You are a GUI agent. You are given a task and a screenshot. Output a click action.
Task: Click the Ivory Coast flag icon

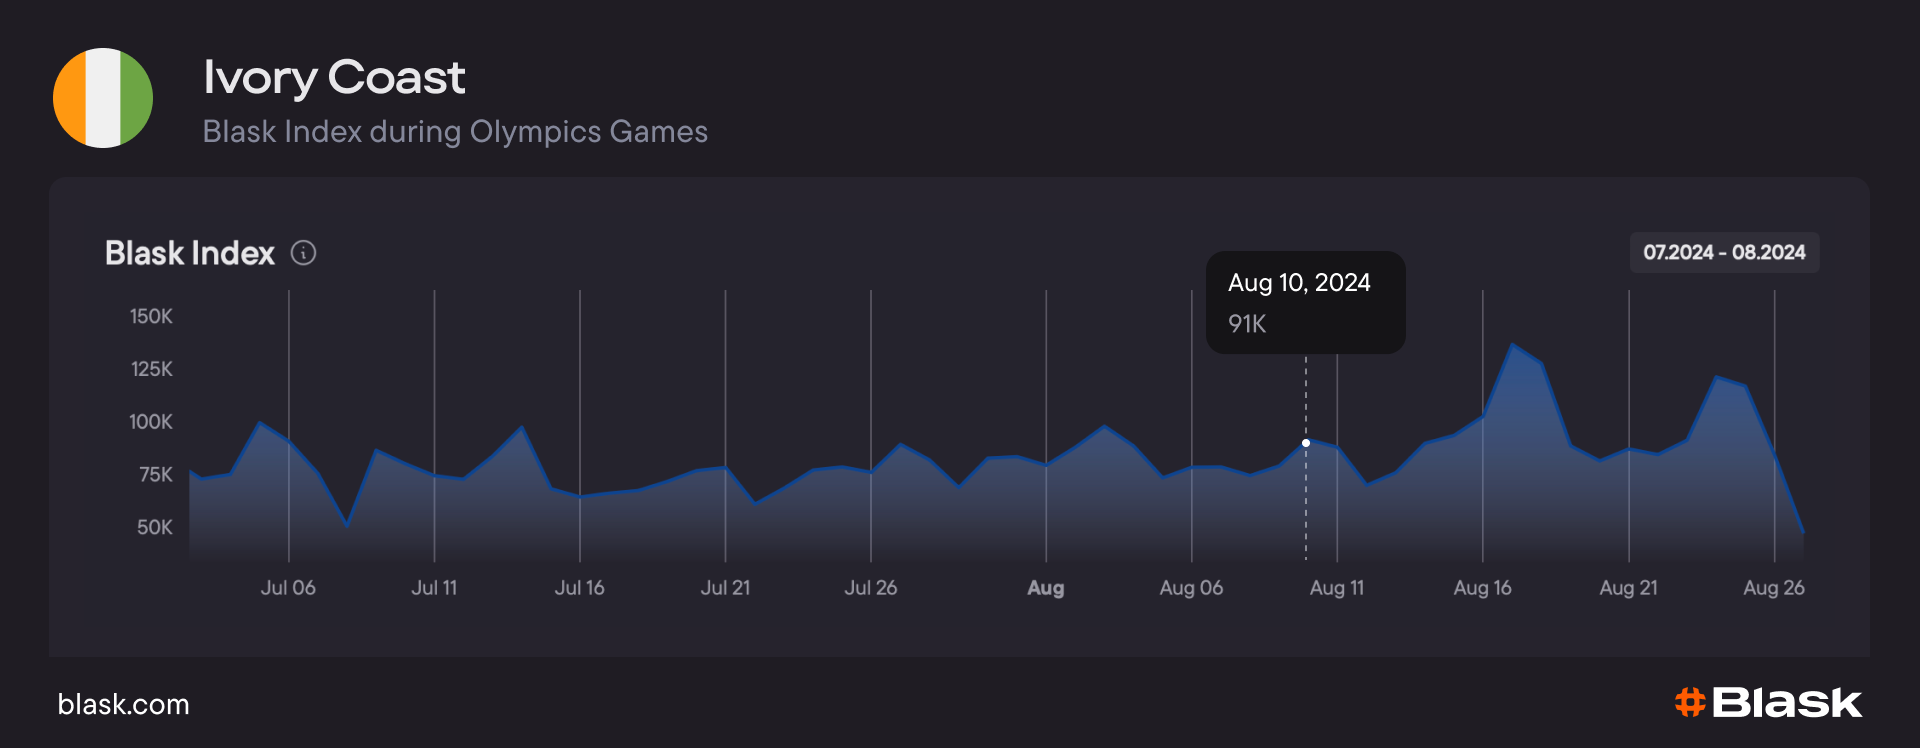pyautogui.click(x=103, y=98)
